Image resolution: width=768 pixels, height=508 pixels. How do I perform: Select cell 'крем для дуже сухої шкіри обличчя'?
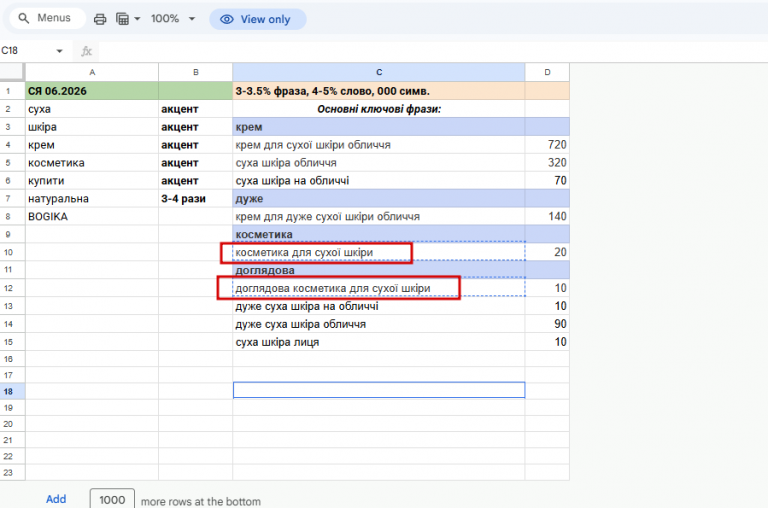tap(379, 217)
